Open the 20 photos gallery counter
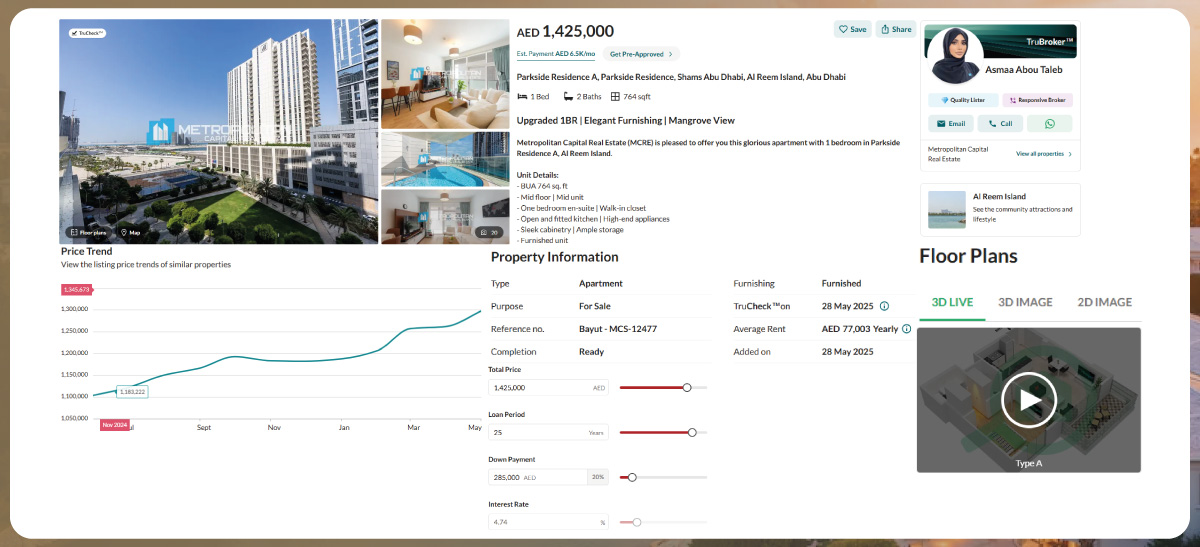Image resolution: width=1200 pixels, height=547 pixels. 489,232
